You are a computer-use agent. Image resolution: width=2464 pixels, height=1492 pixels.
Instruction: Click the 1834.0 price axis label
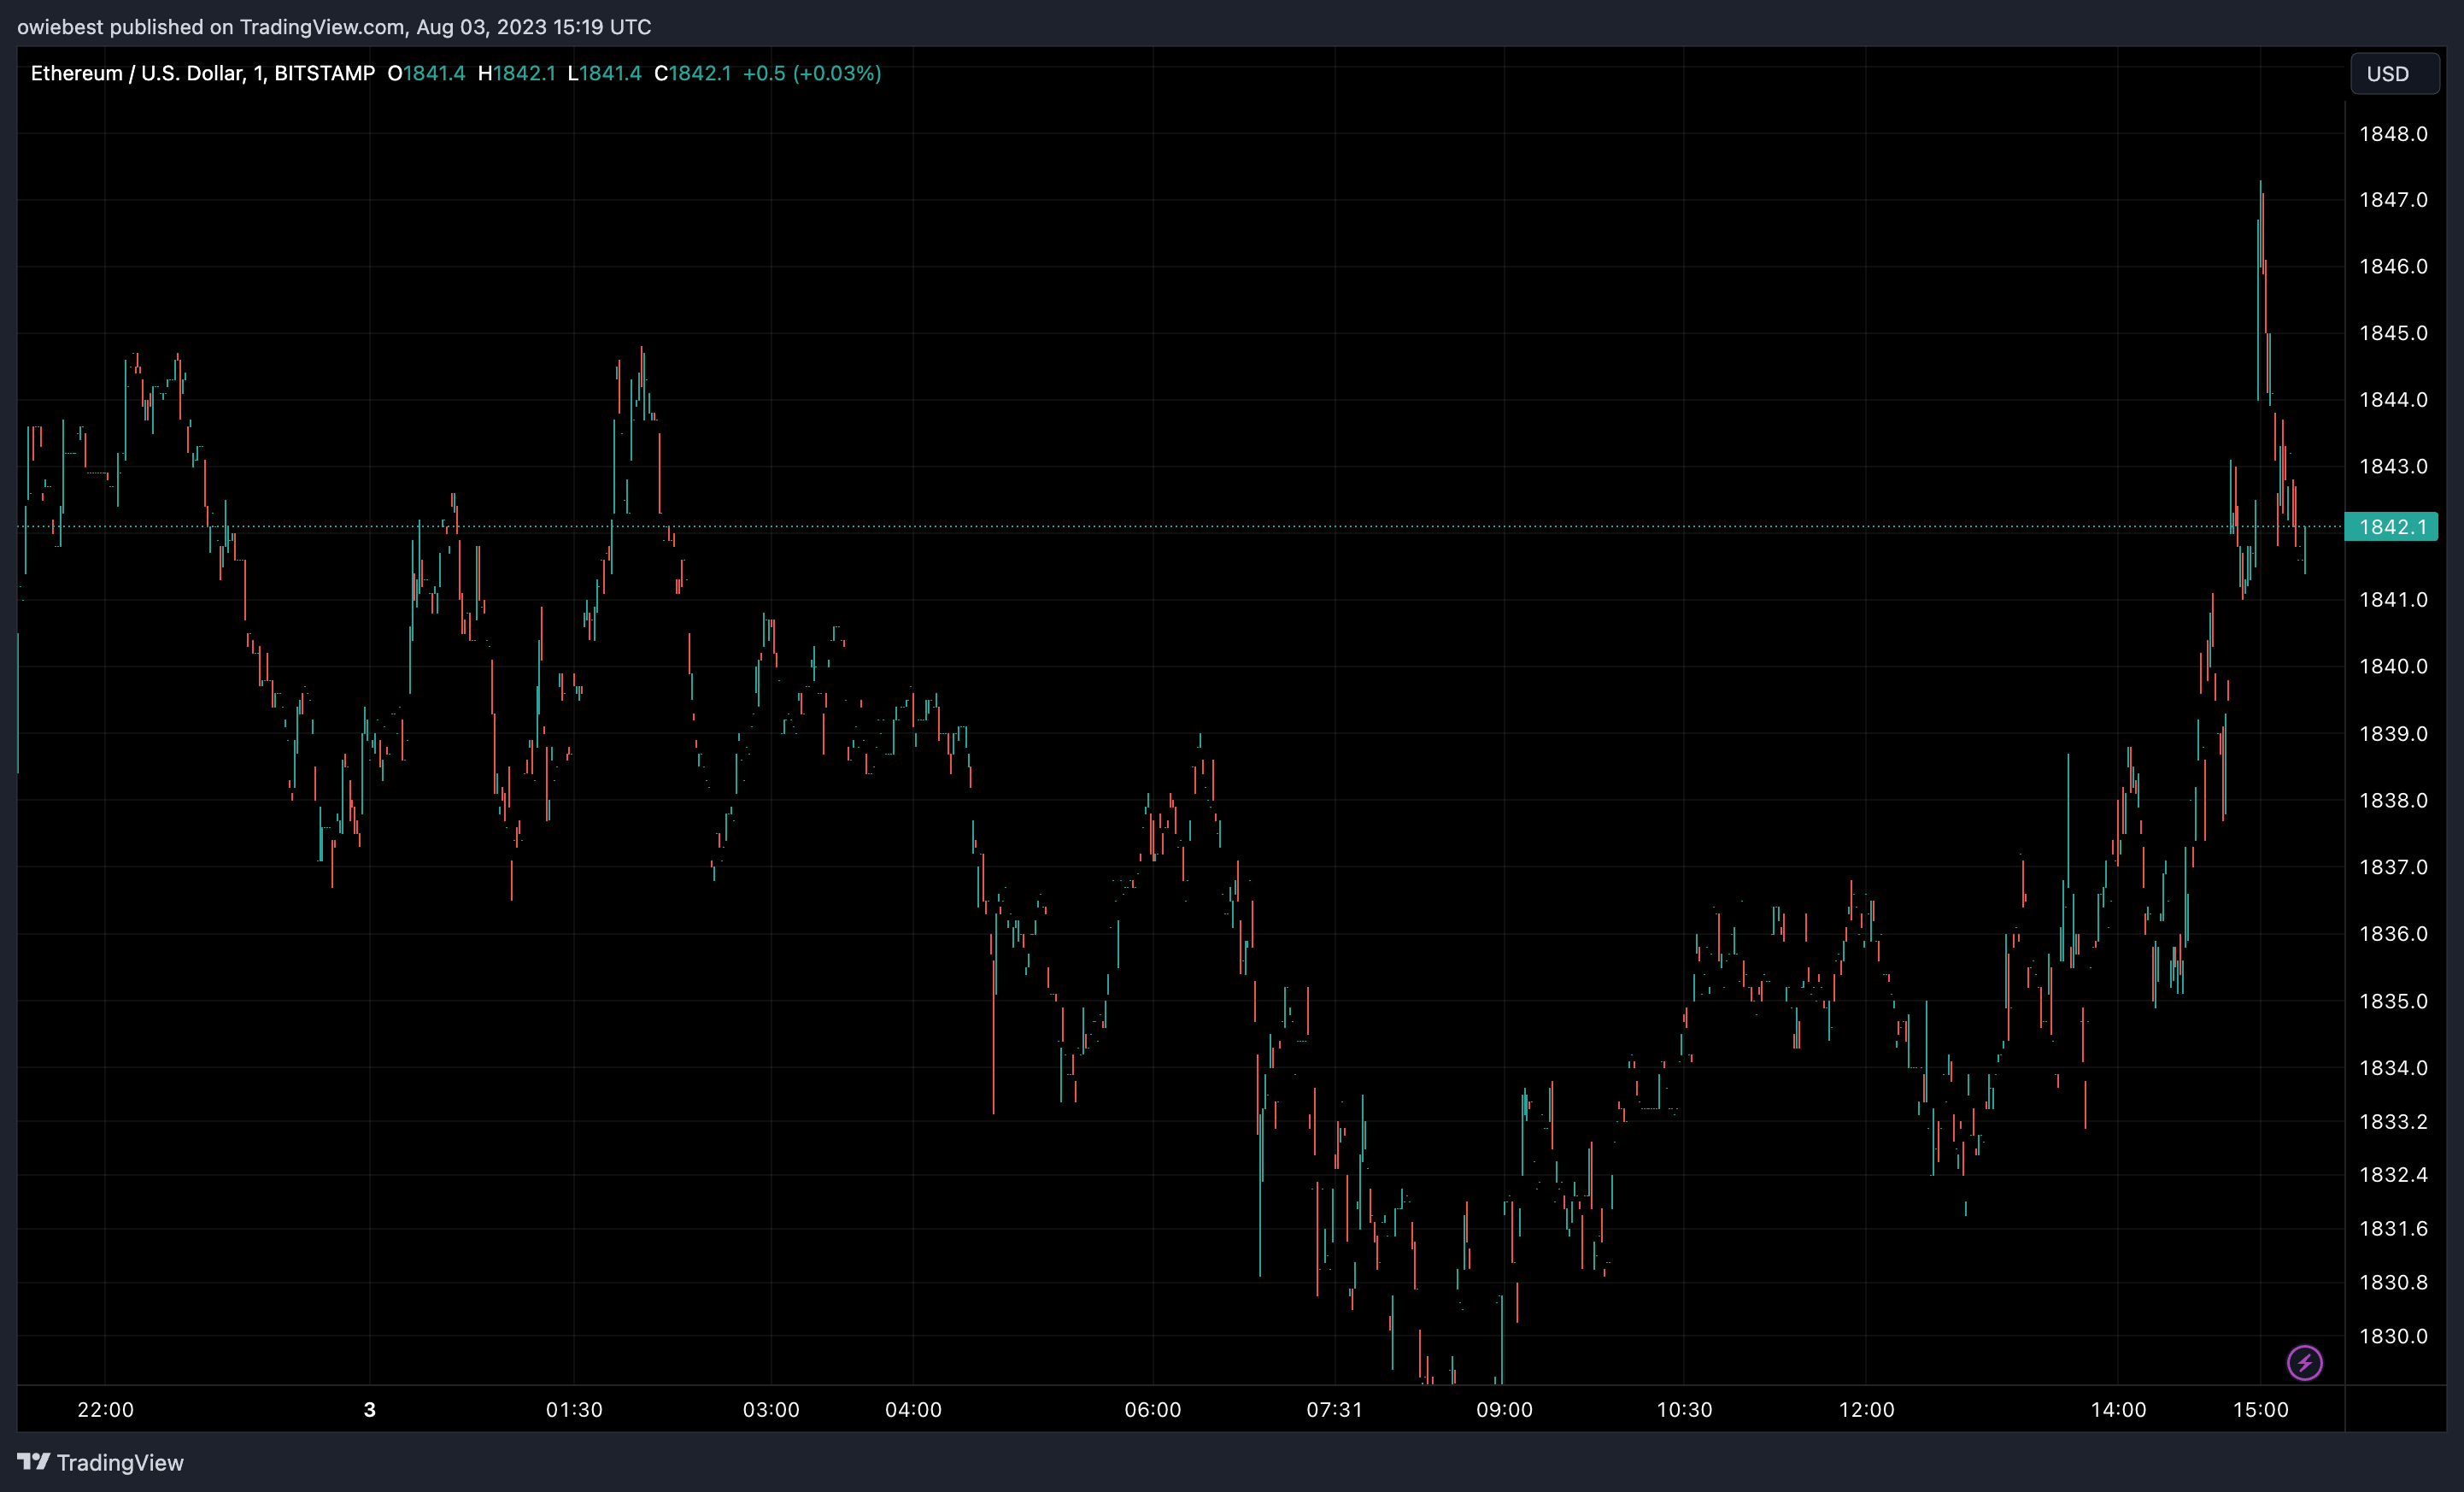2393,1068
